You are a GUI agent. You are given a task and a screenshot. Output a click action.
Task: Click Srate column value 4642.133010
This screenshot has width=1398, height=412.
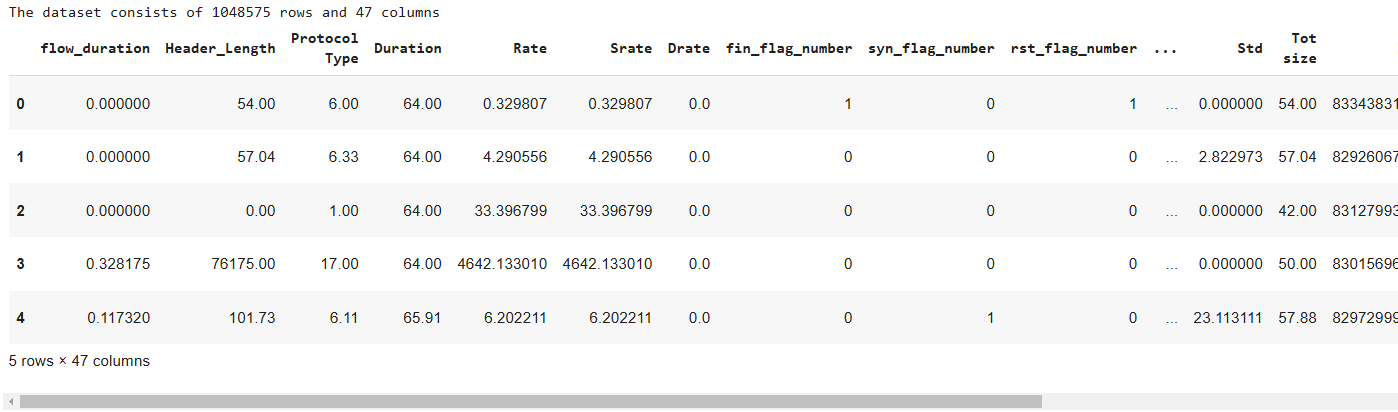(607, 264)
